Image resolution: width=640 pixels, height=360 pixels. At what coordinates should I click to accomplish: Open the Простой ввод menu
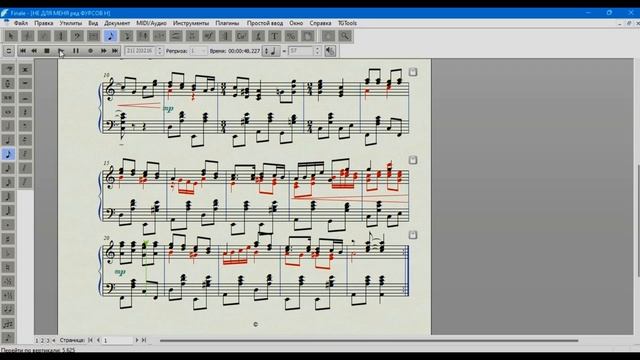point(264,23)
